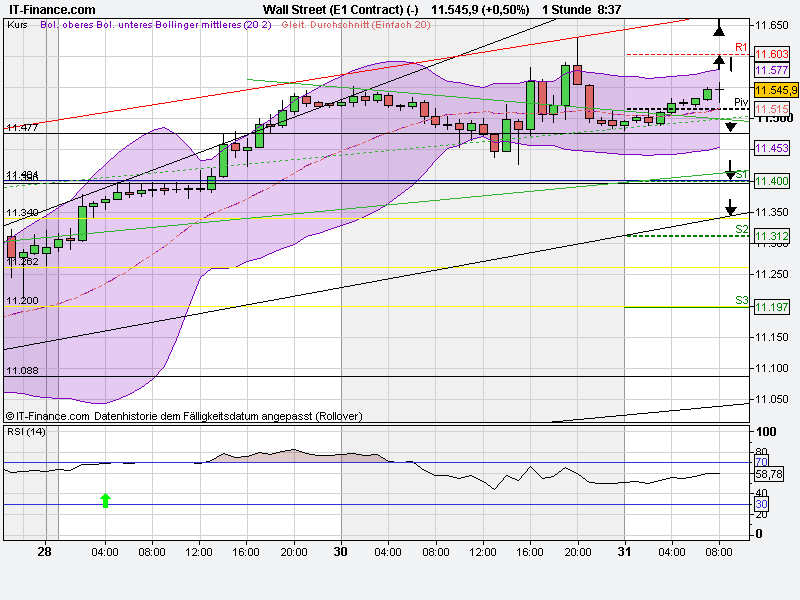This screenshot has height=600, width=800.
Task: Select the down arrow at the S1 level
Action: point(730,170)
